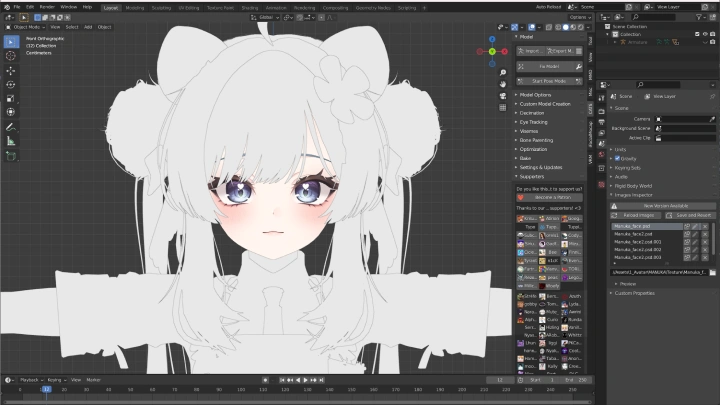Open viewport Options dropdown
The image size is (720, 405).
(x=580, y=17)
